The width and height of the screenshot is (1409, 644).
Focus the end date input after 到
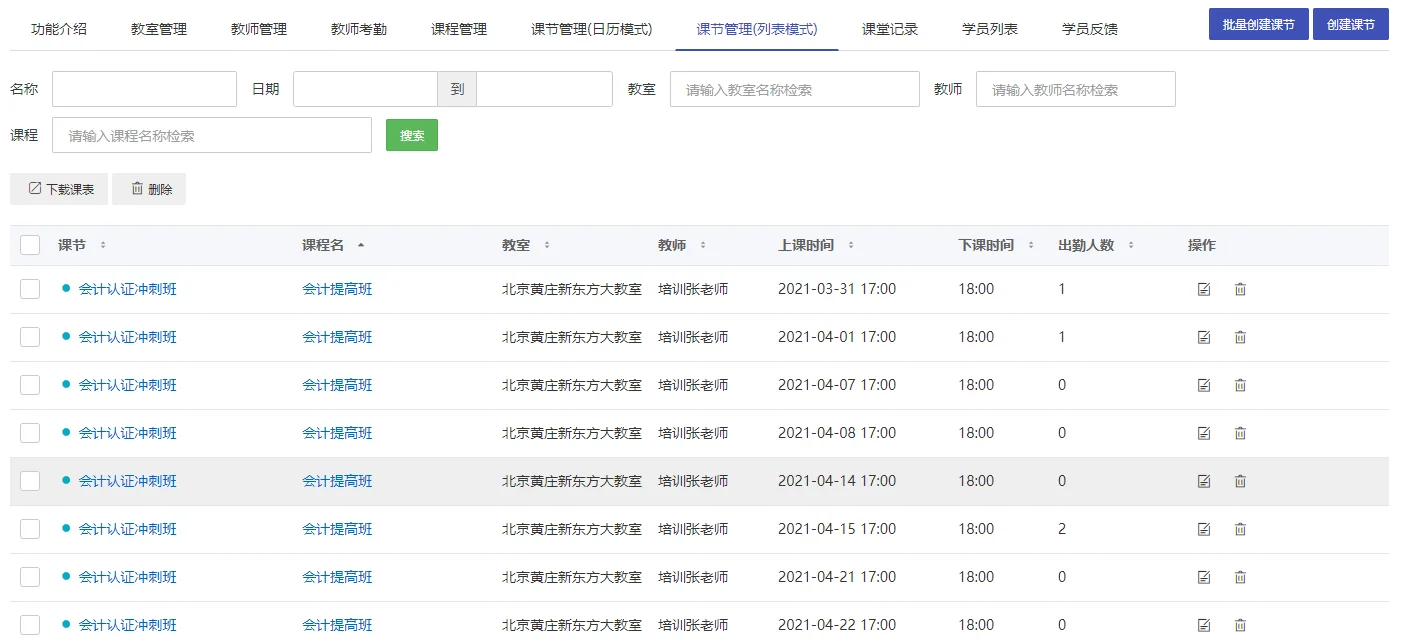coord(544,89)
